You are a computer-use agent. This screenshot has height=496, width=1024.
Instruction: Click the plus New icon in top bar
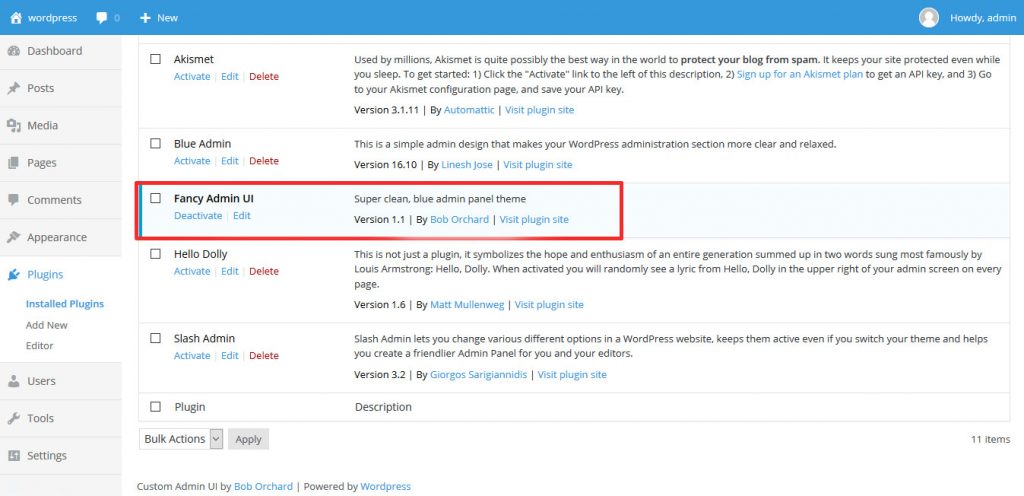tap(145, 18)
